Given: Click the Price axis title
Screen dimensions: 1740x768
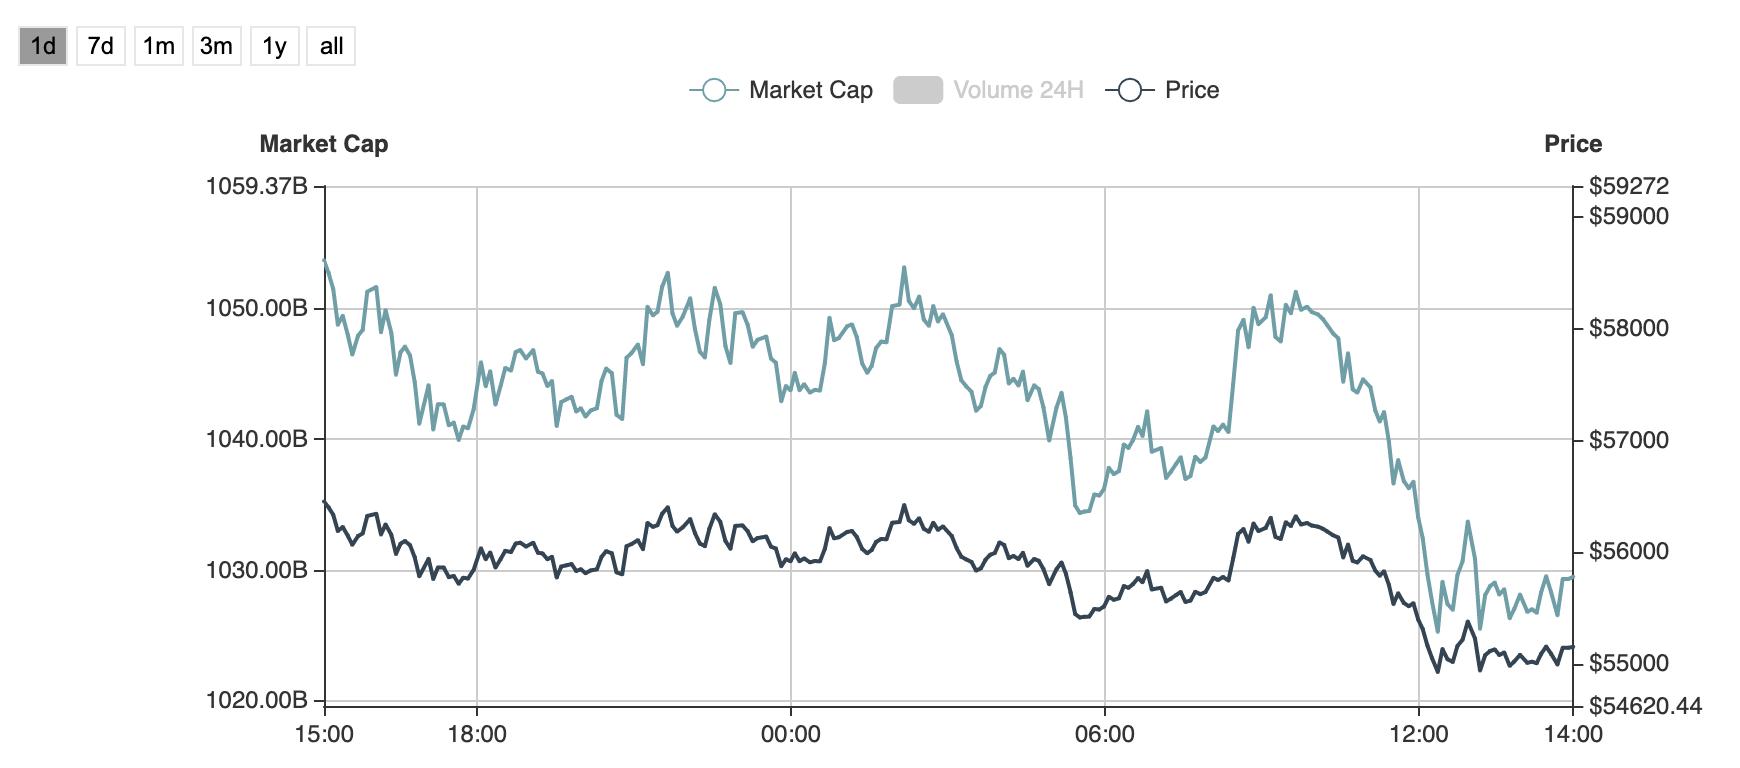Looking at the screenshot, I should click(1572, 144).
